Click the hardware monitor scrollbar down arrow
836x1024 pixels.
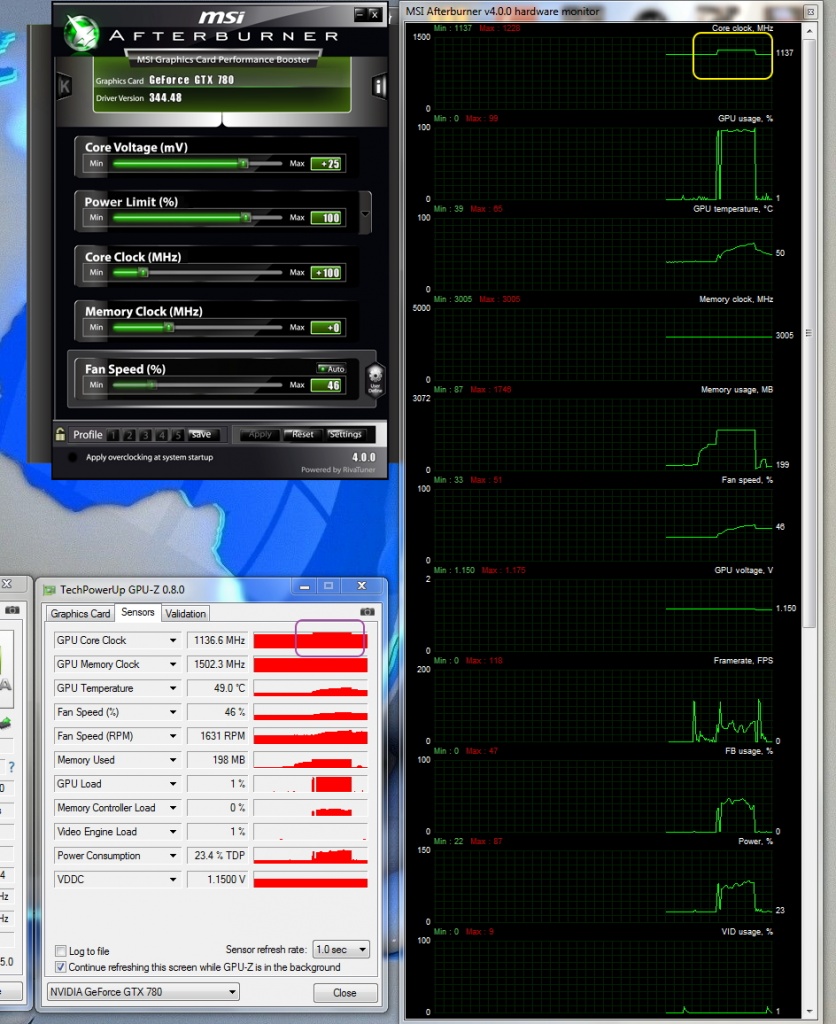pyautogui.click(x=809, y=1012)
